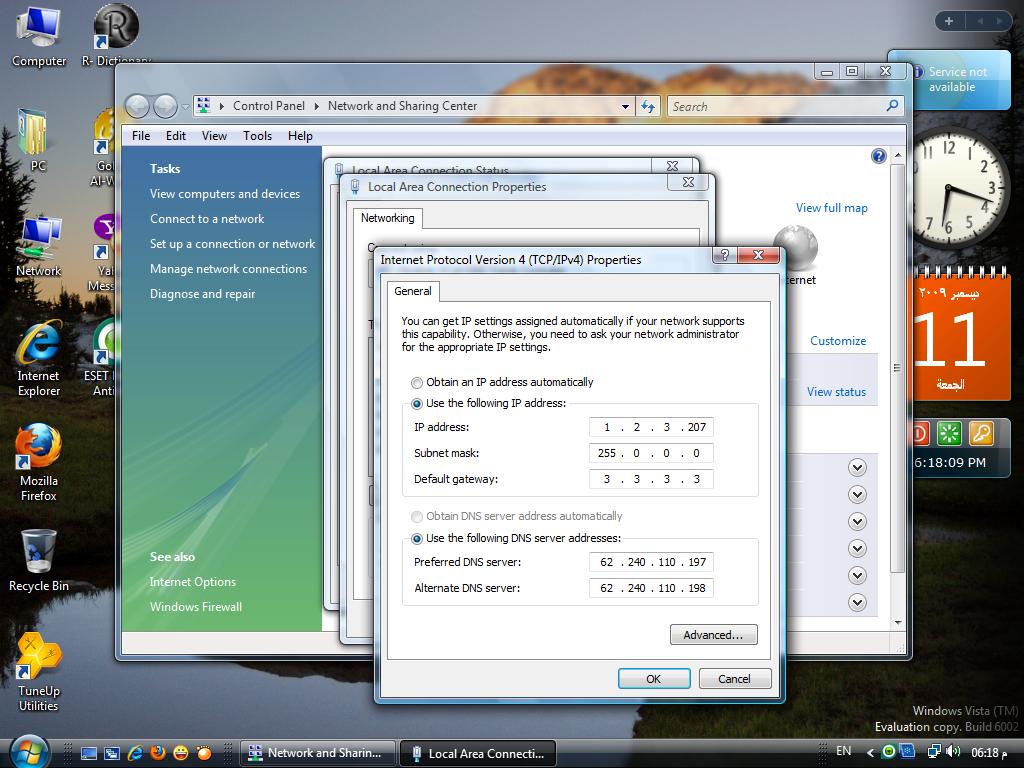Open Internet Explorer desktop icon

tap(39, 345)
